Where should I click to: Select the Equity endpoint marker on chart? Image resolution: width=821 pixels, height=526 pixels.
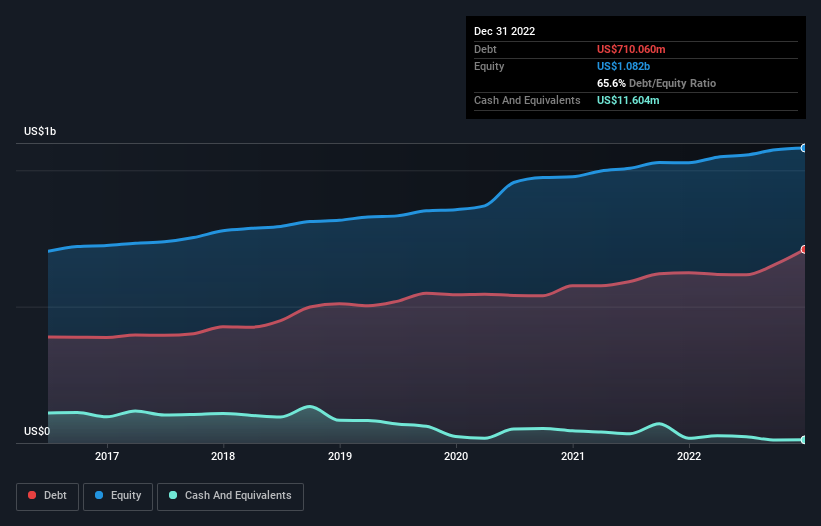(804, 148)
